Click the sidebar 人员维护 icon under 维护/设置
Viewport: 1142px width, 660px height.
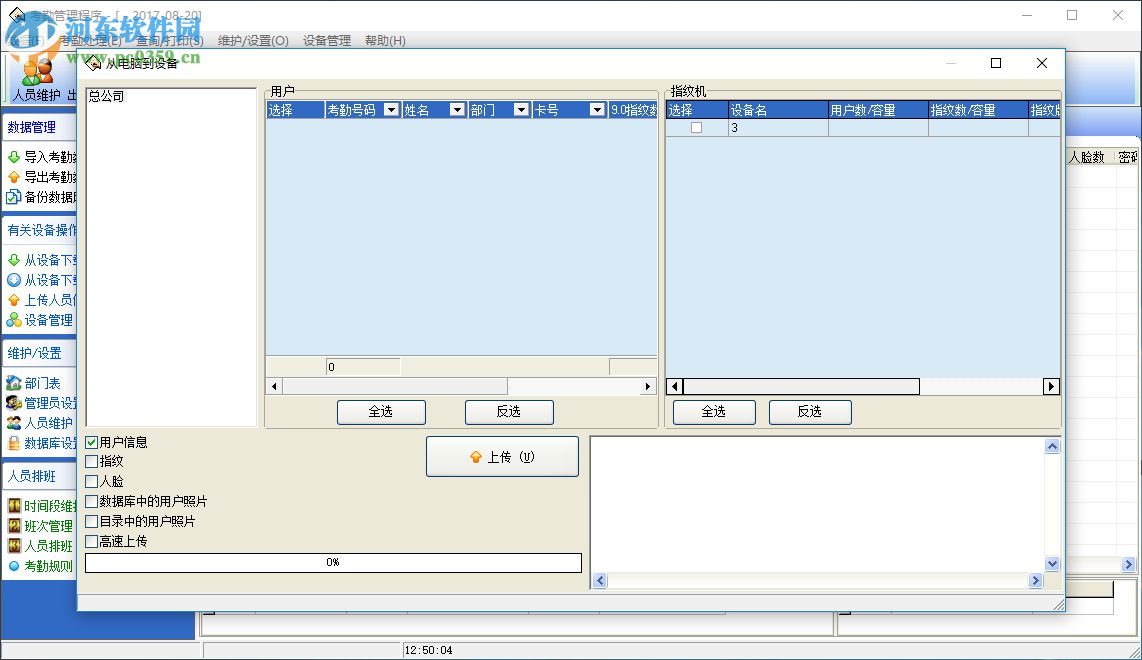coord(14,423)
